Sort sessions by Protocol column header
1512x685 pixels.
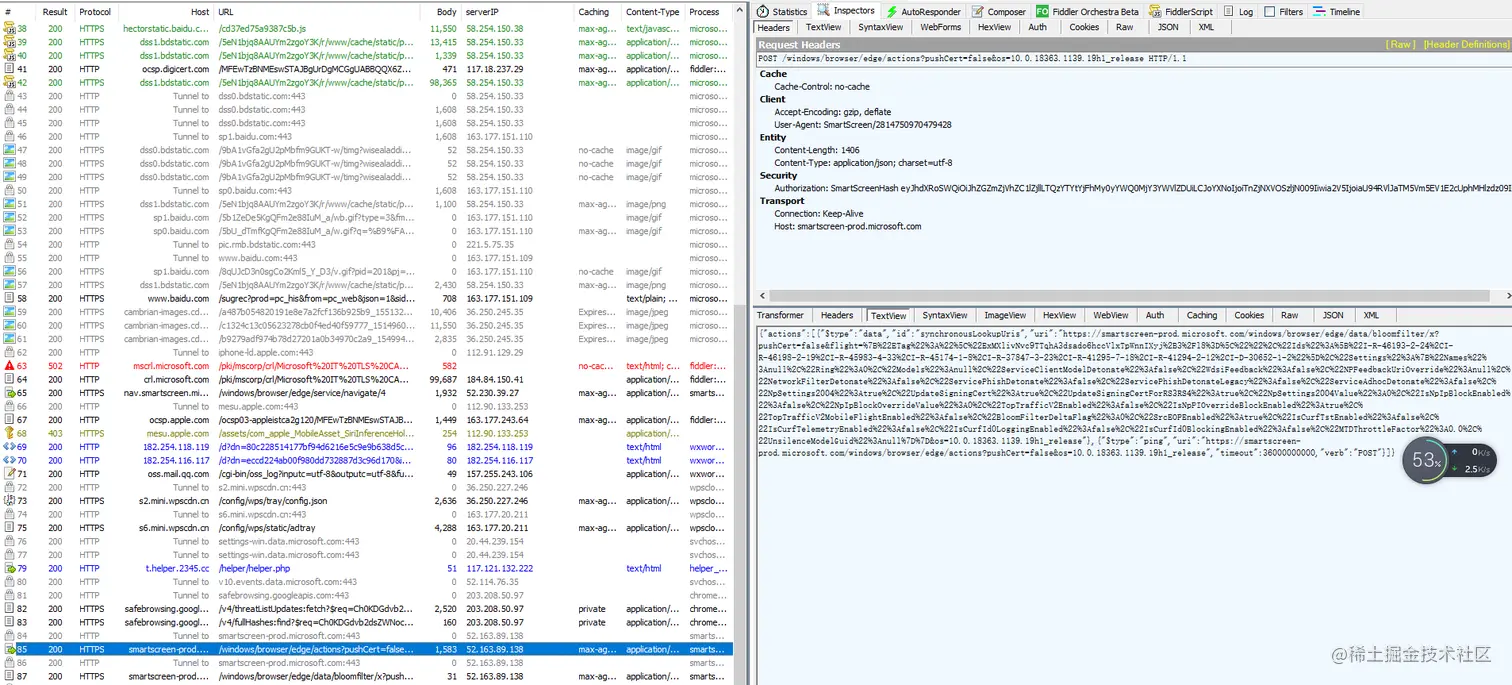tap(95, 12)
